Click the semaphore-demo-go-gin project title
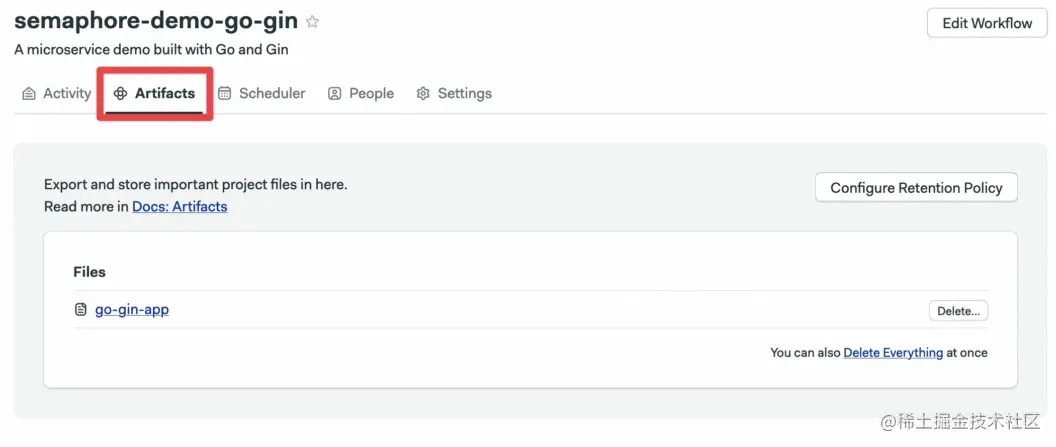Image resolution: width=1056 pixels, height=447 pixels. tap(155, 22)
